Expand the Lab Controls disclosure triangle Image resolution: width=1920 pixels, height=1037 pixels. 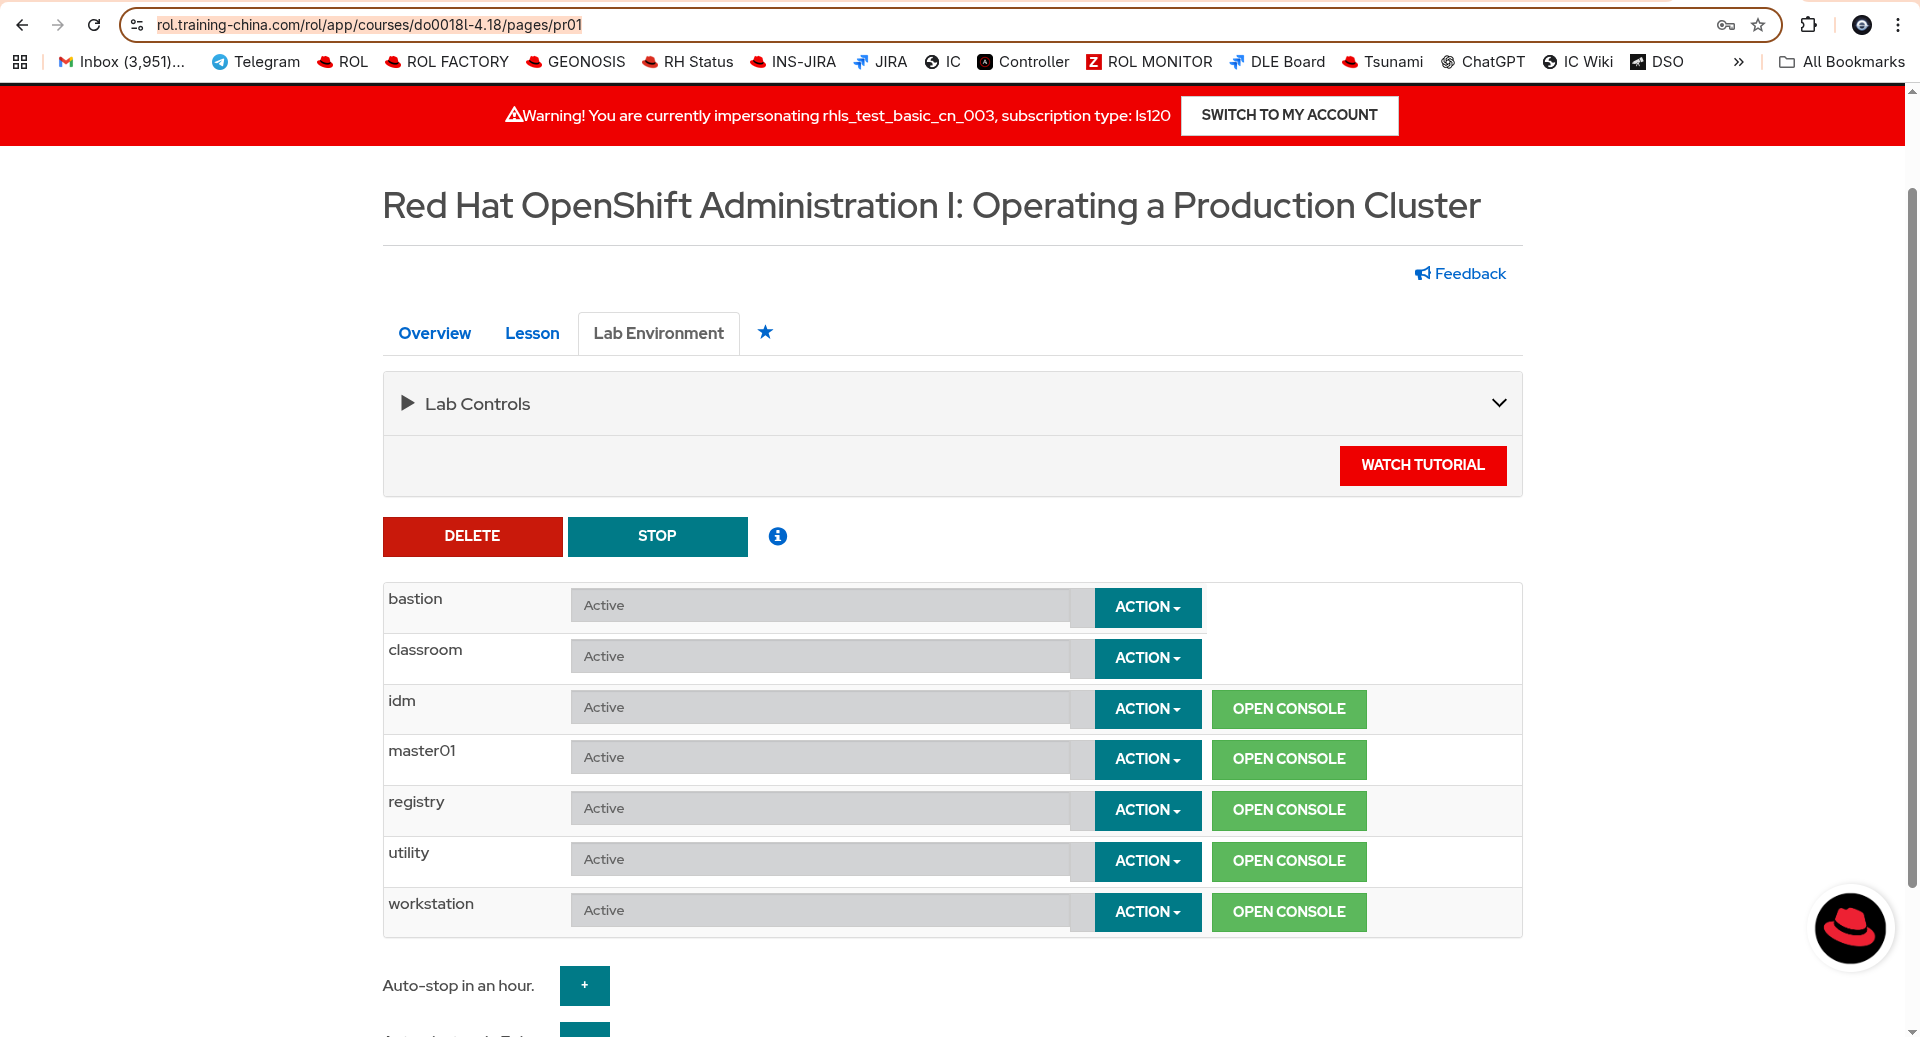[x=407, y=403]
